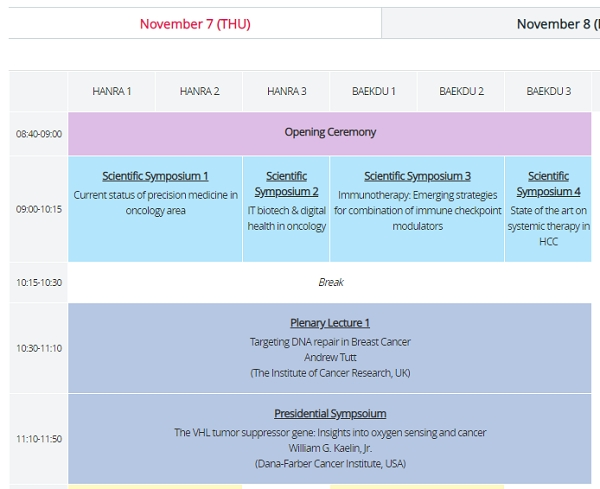The height and width of the screenshot is (489, 600).
Task: Open the Scientific Symposium 2 link
Action: [x=286, y=184]
